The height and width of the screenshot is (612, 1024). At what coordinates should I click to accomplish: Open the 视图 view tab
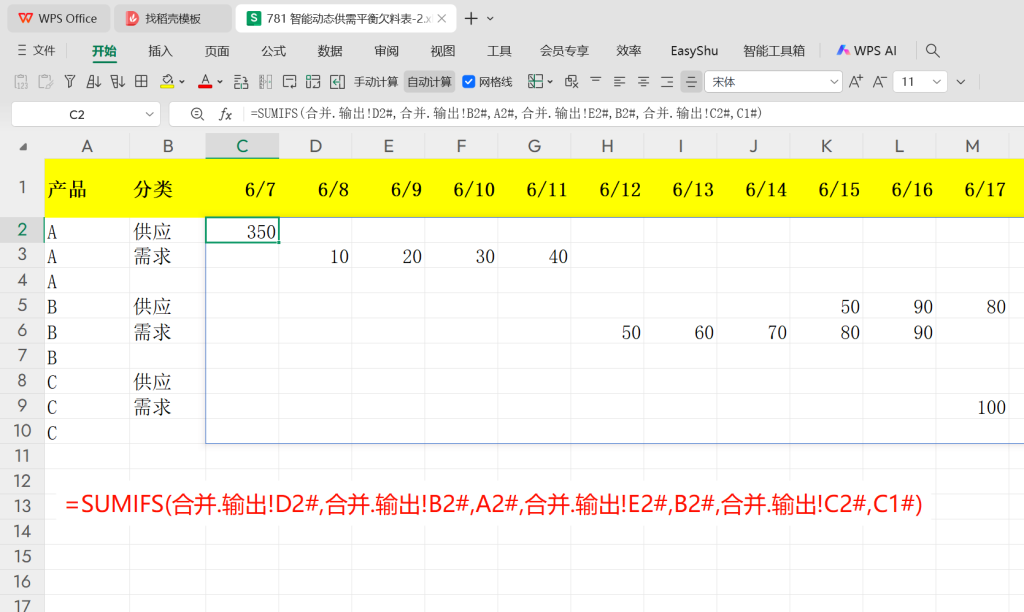click(443, 51)
